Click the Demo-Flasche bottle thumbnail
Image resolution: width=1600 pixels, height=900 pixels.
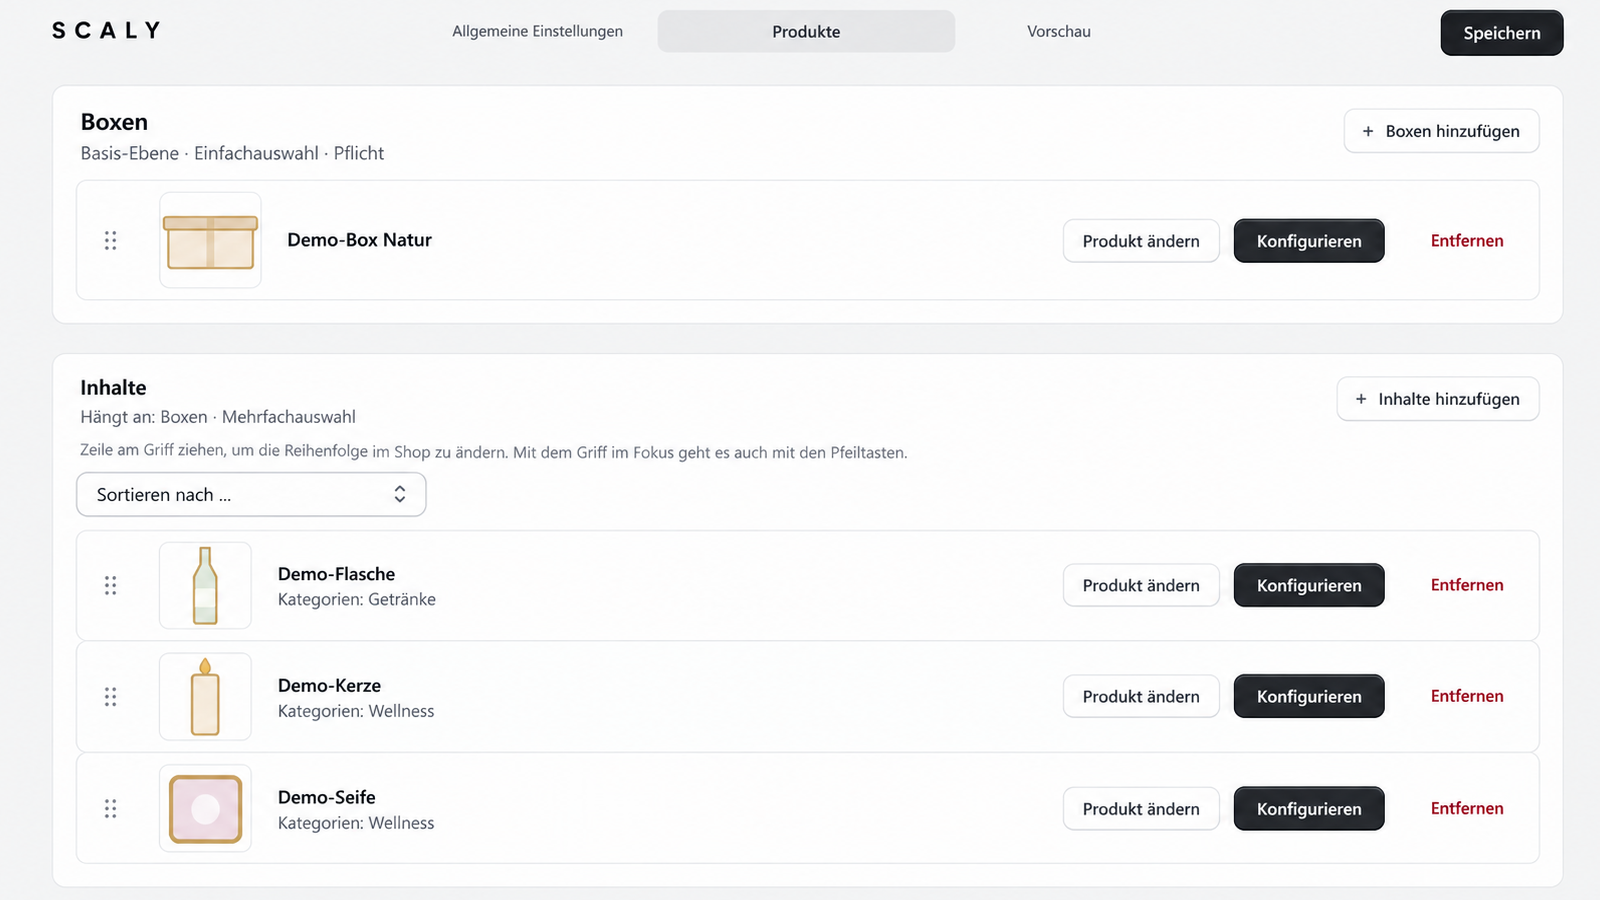tap(205, 585)
